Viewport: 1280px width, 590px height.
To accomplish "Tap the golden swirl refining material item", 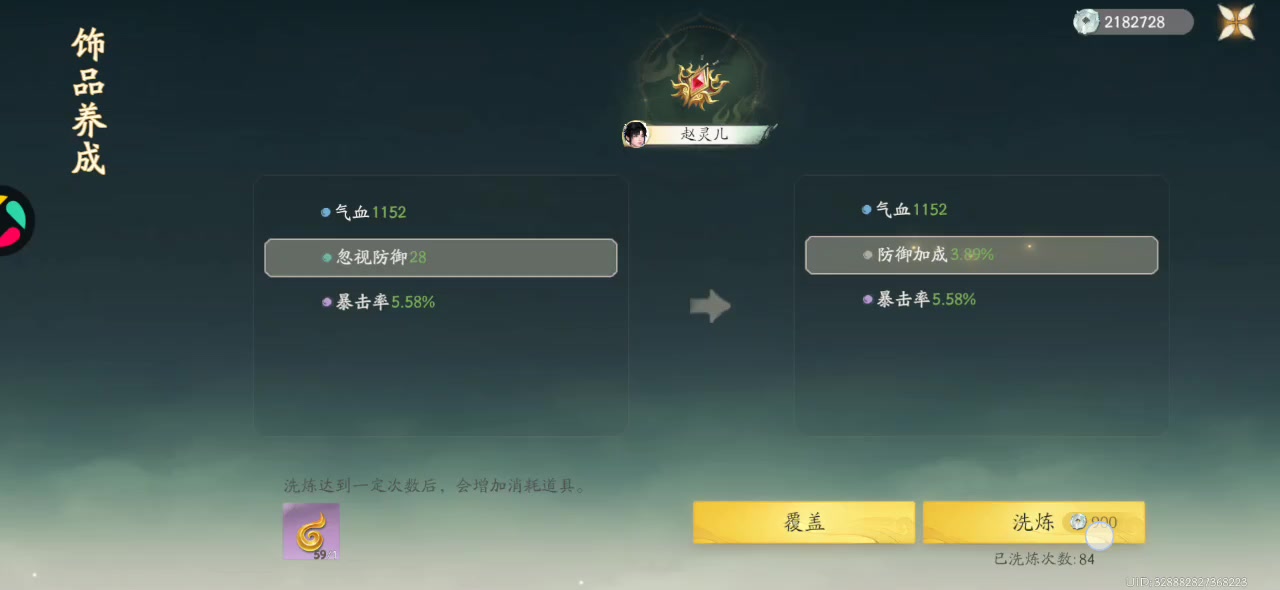I will click(311, 531).
